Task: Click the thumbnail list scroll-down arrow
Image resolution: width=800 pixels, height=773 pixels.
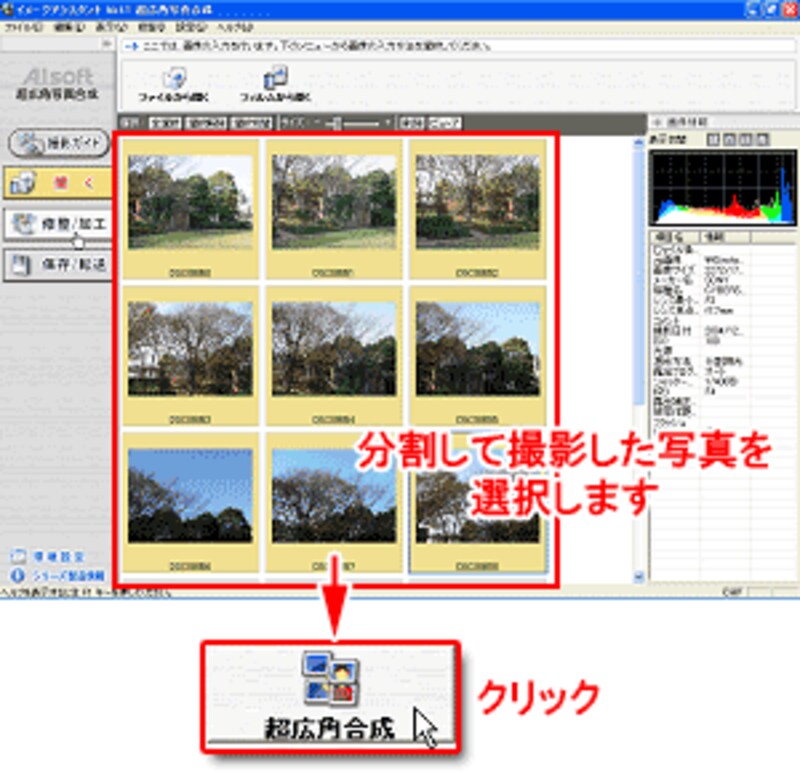Action: [x=640, y=577]
